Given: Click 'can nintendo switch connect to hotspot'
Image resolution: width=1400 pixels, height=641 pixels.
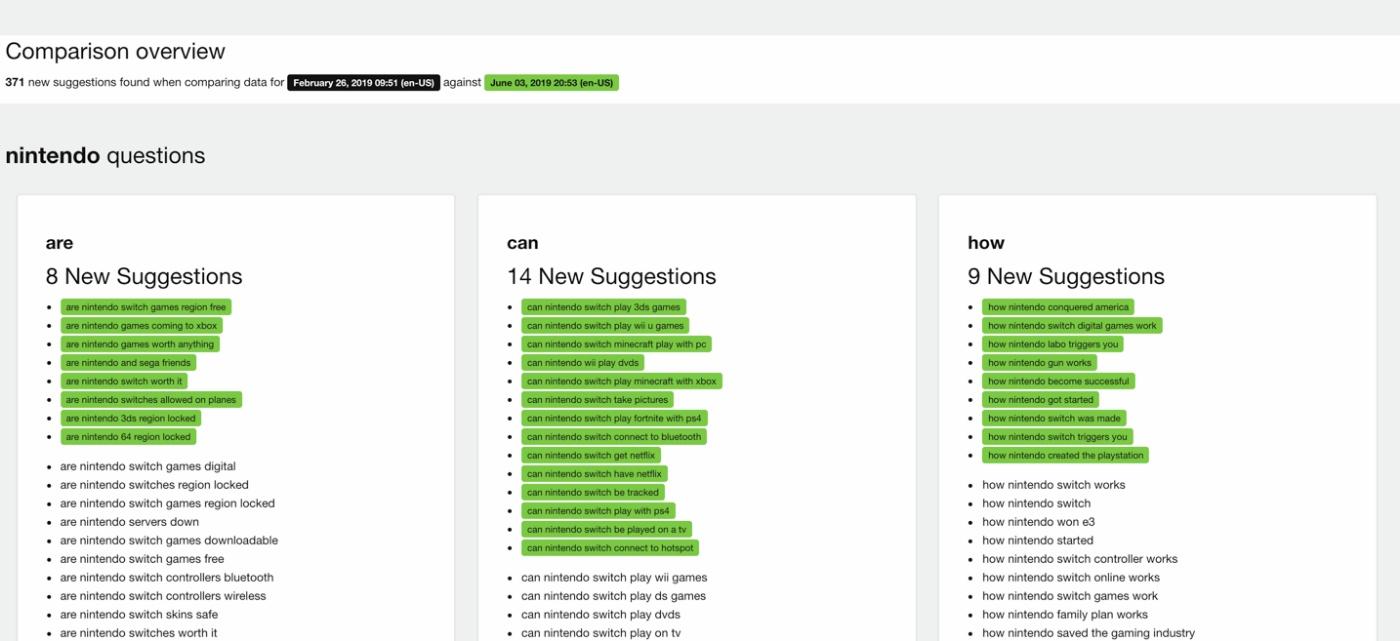Looking at the screenshot, I should coord(610,548).
